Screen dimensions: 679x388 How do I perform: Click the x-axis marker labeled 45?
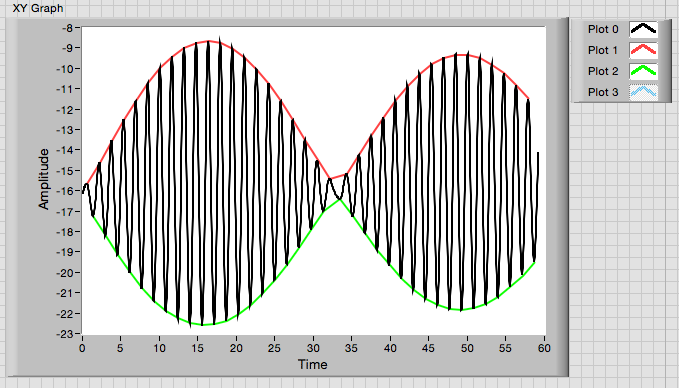[x=429, y=348]
